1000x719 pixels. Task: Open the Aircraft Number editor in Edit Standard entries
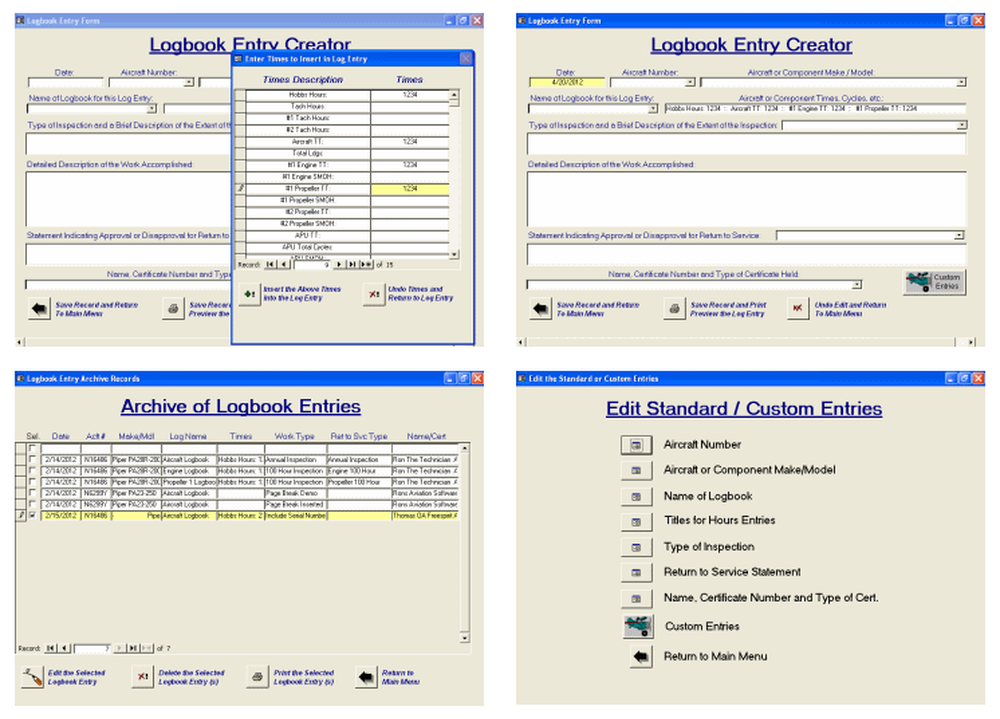(636, 445)
